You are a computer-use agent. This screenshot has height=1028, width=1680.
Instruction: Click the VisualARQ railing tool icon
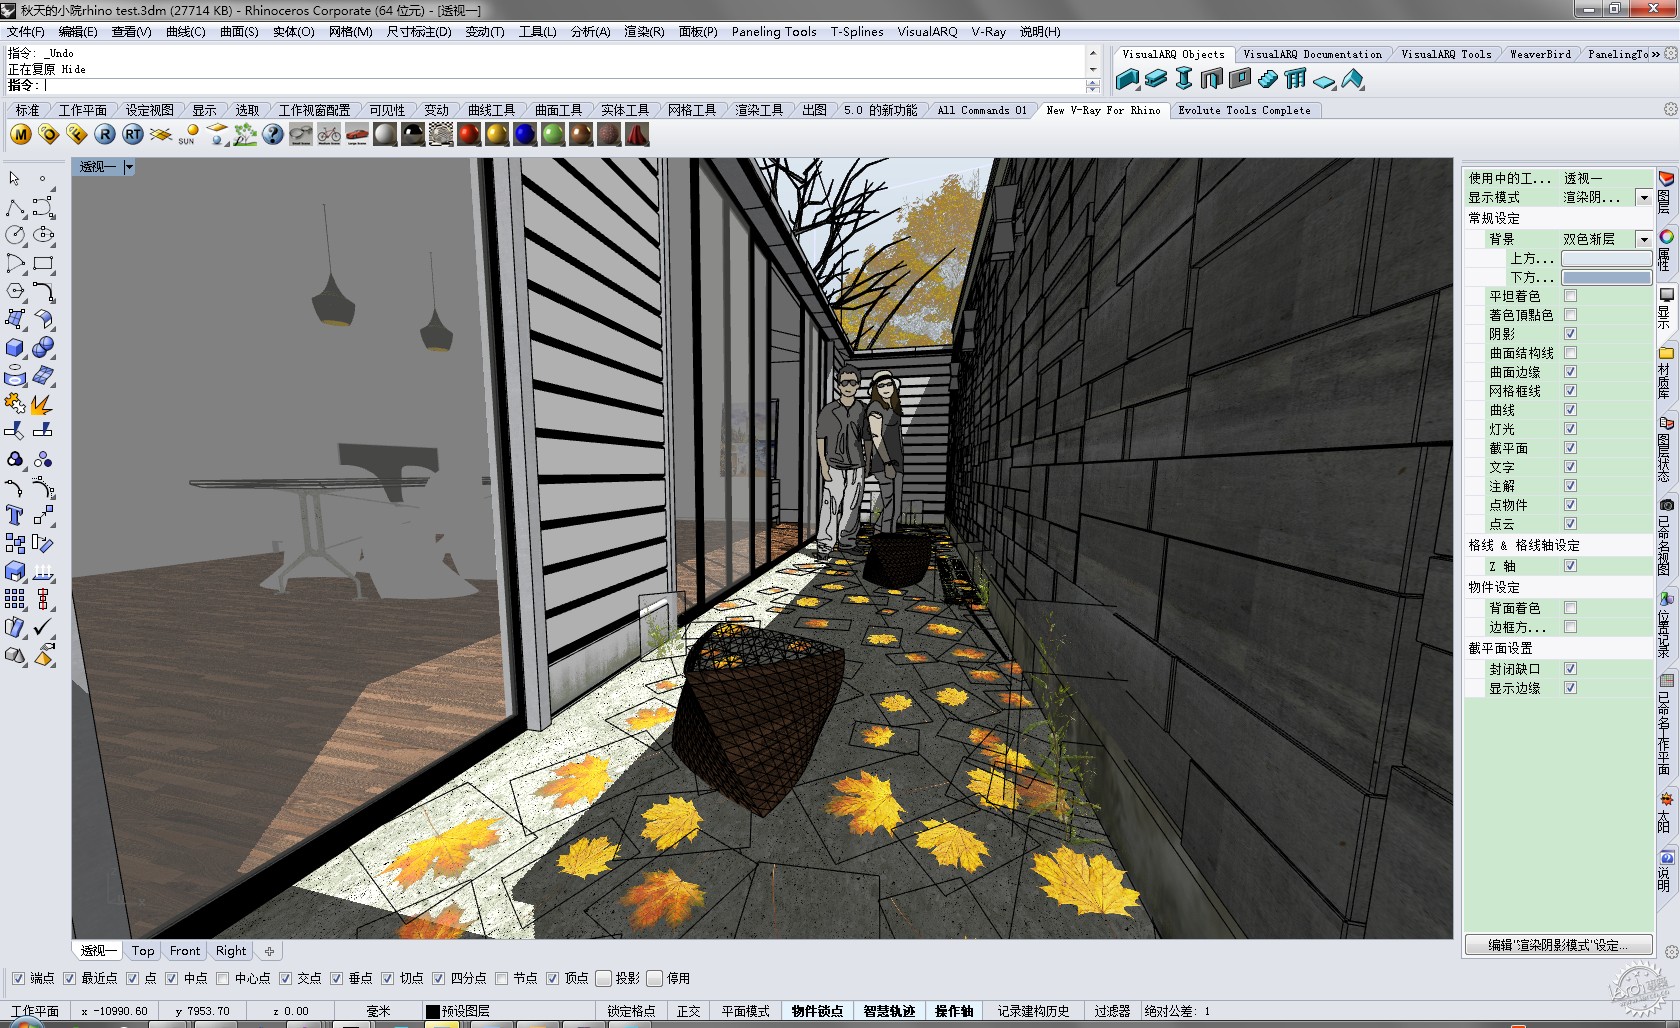[x=1296, y=79]
